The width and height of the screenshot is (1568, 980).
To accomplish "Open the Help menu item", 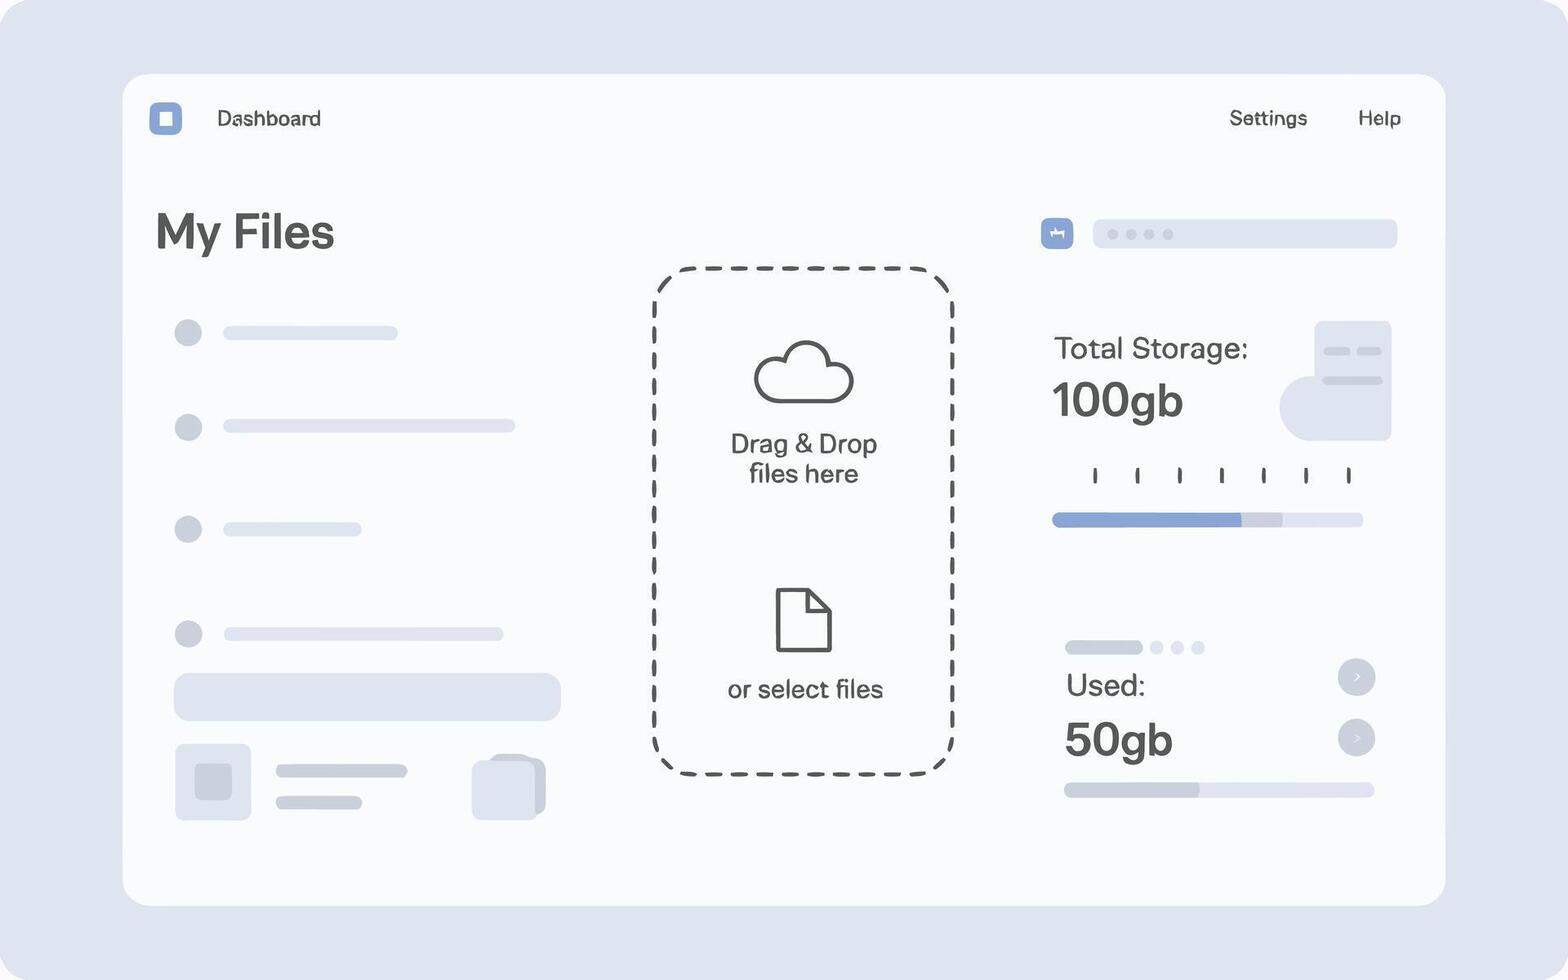I will click(1379, 118).
